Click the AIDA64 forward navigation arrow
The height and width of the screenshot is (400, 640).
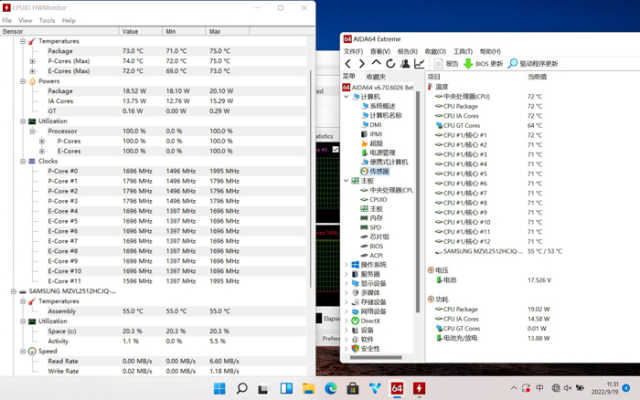[361, 63]
